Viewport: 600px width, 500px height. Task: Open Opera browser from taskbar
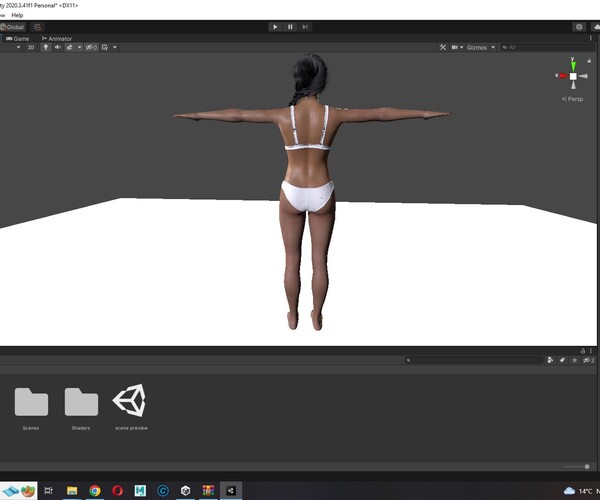coord(117,490)
